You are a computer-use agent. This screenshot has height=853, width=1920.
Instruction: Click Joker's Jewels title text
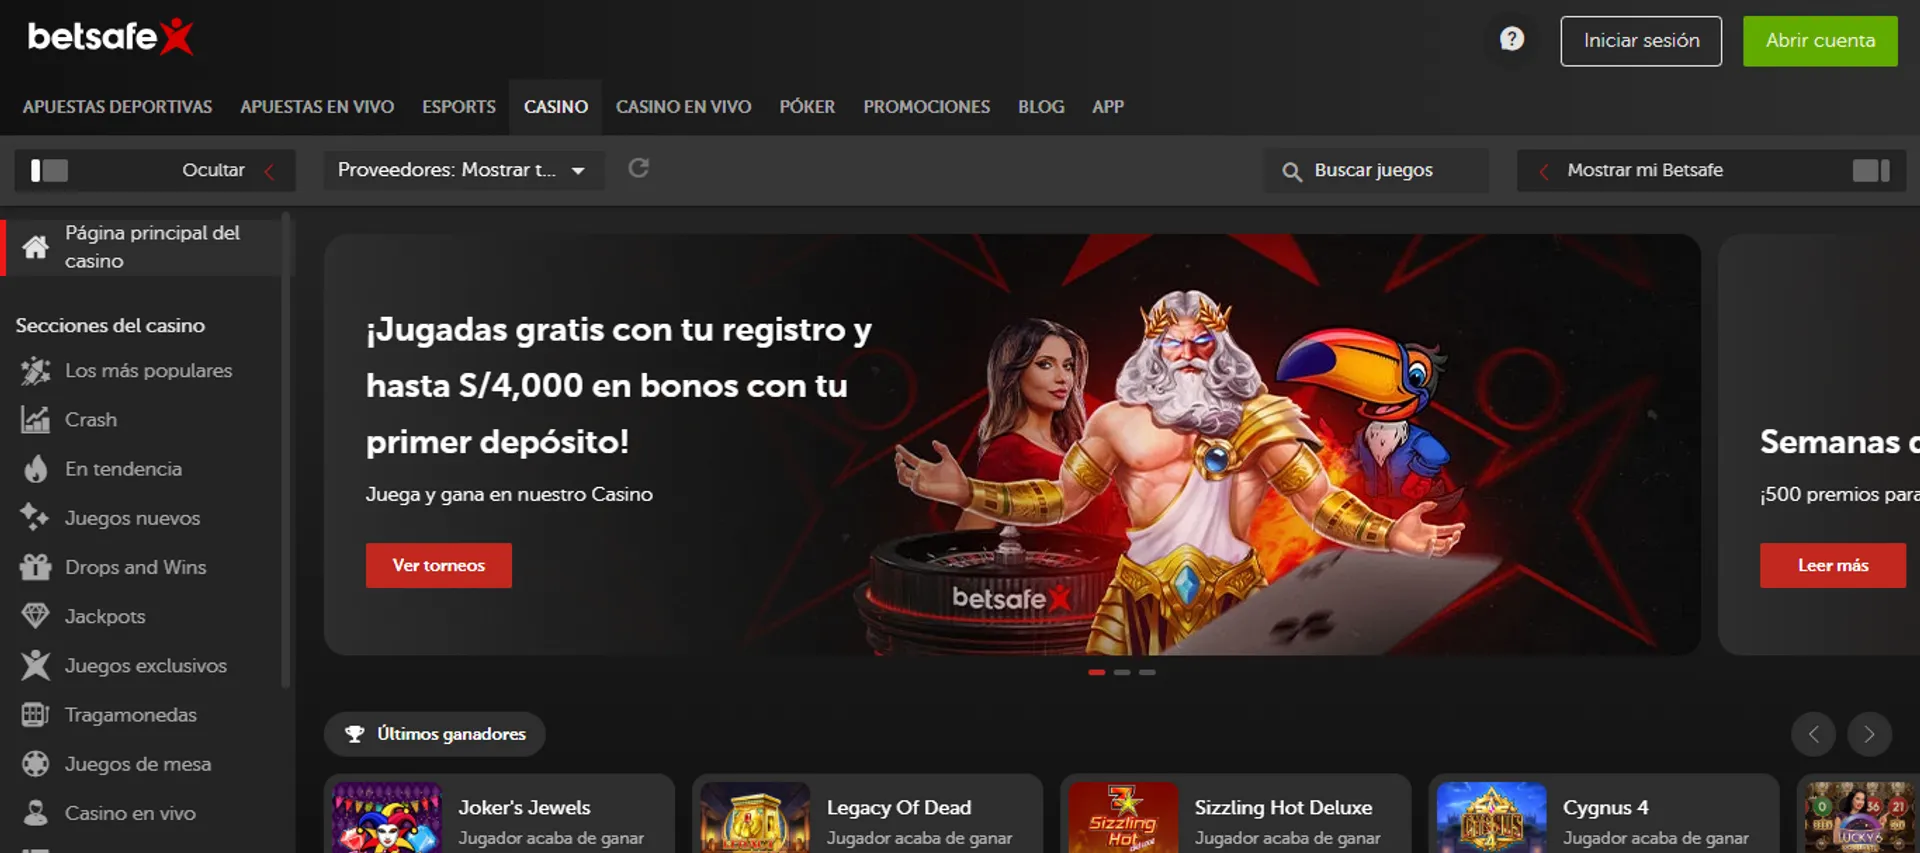tap(524, 808)
